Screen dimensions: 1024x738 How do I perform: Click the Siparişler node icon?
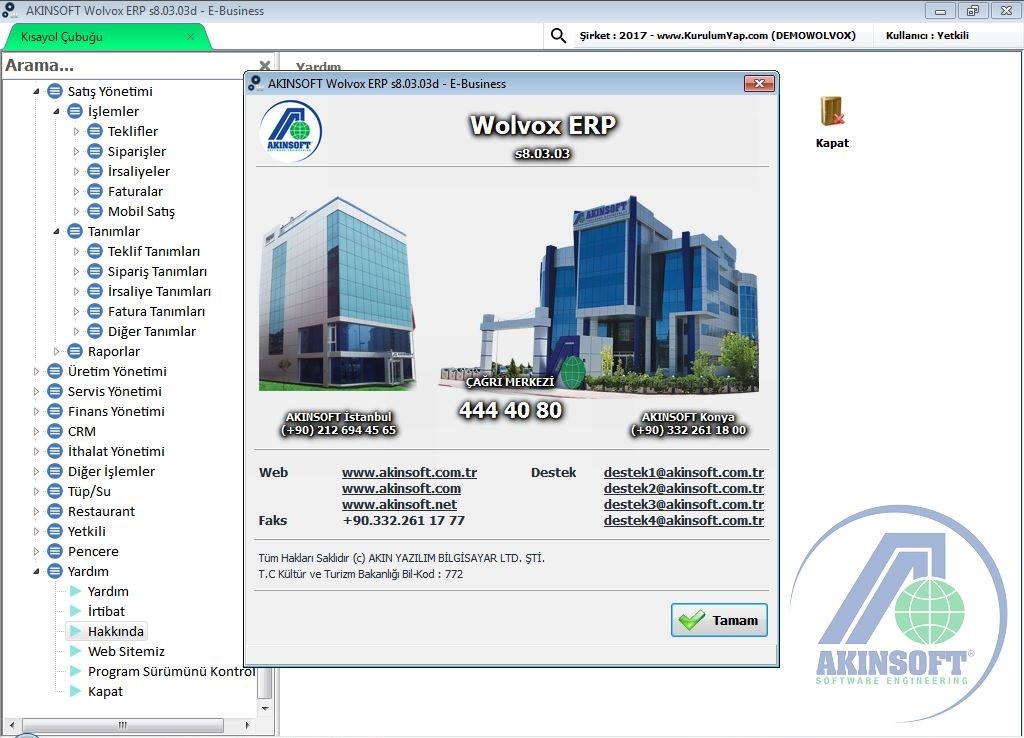(x=95, y=152)
